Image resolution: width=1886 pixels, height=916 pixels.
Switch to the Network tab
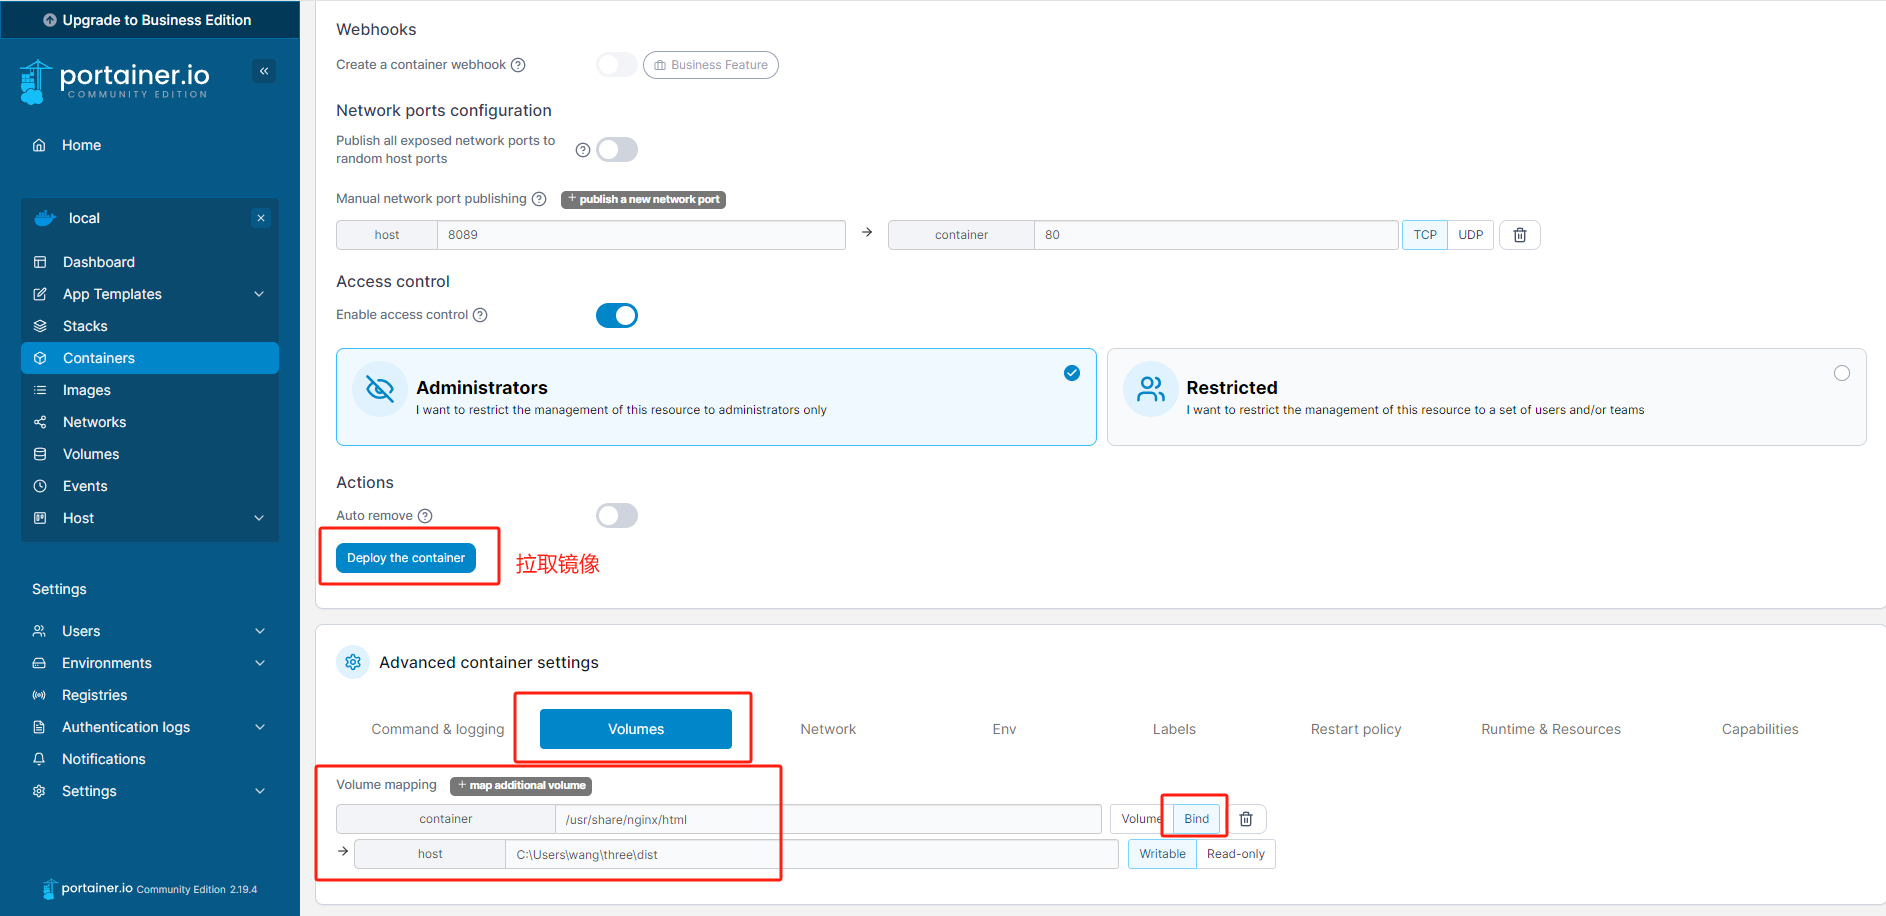(x=828, y=729)
